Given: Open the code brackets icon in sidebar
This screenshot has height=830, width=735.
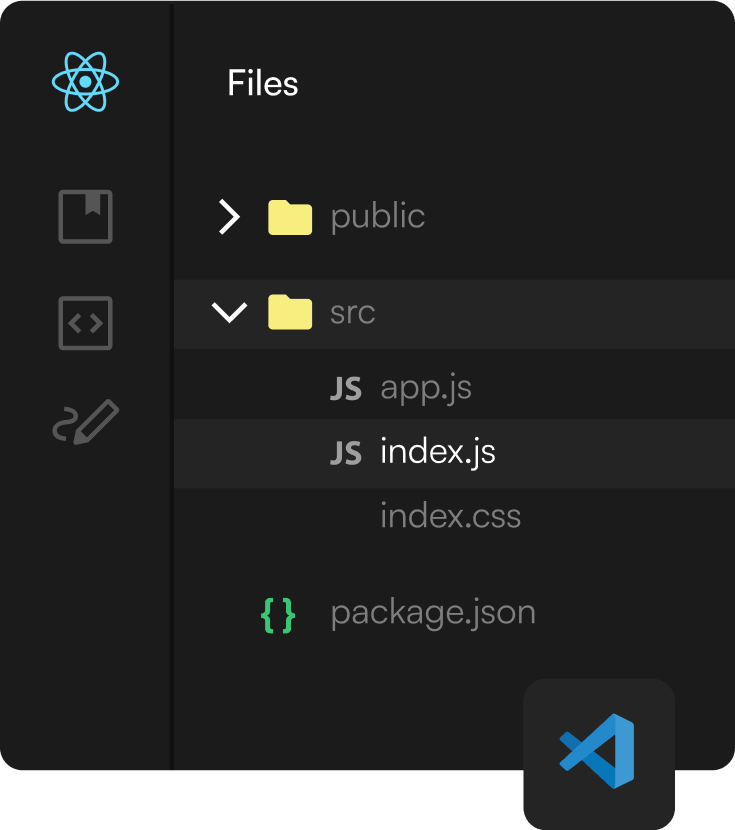Looking at the screenshot, I should pos(86,323).
